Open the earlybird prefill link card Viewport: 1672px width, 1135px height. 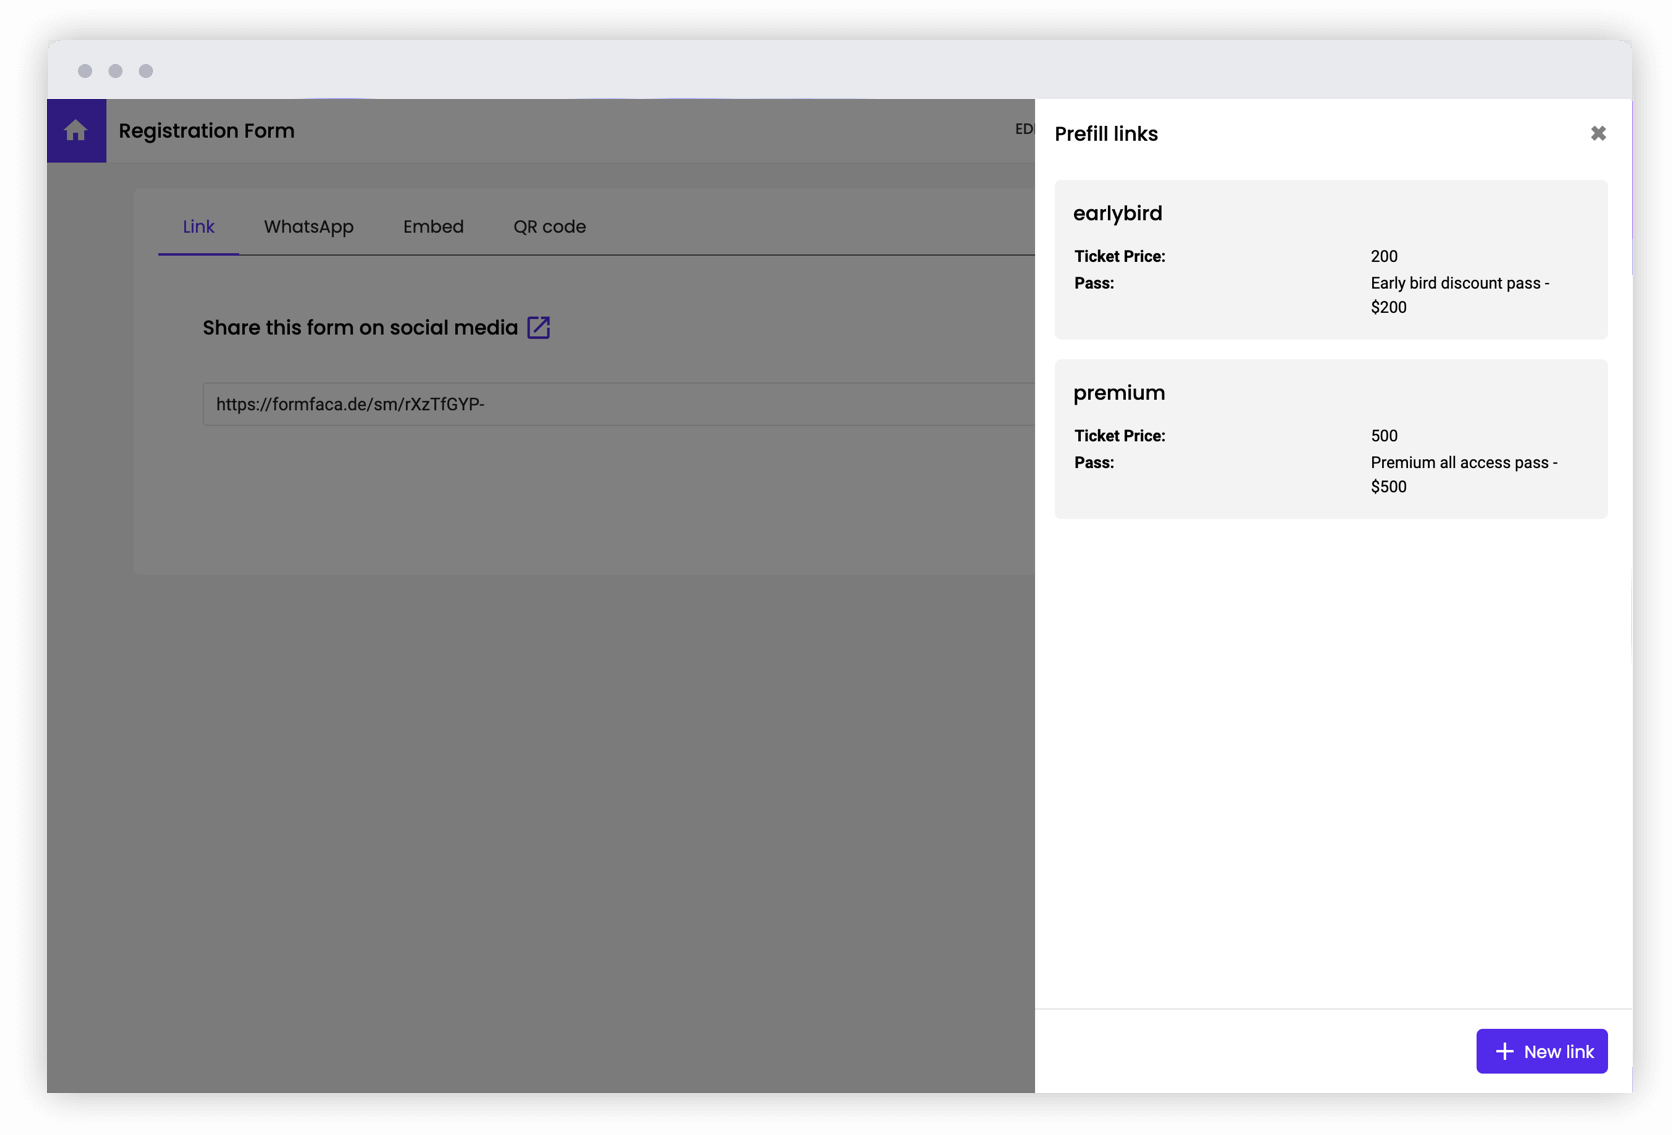click(x=1330, y=260)
